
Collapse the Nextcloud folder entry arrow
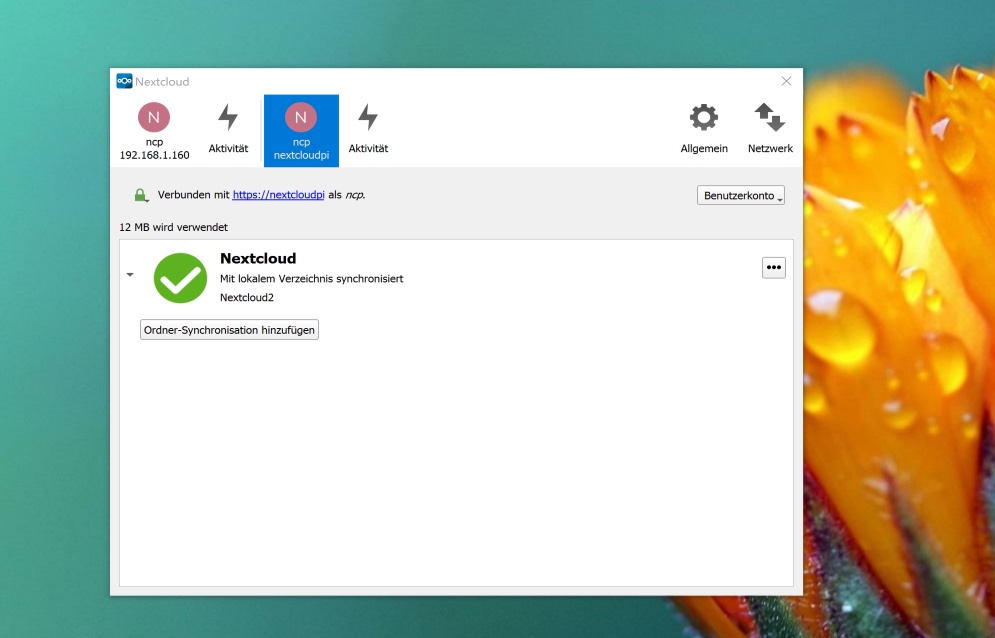tap(130, 275)
